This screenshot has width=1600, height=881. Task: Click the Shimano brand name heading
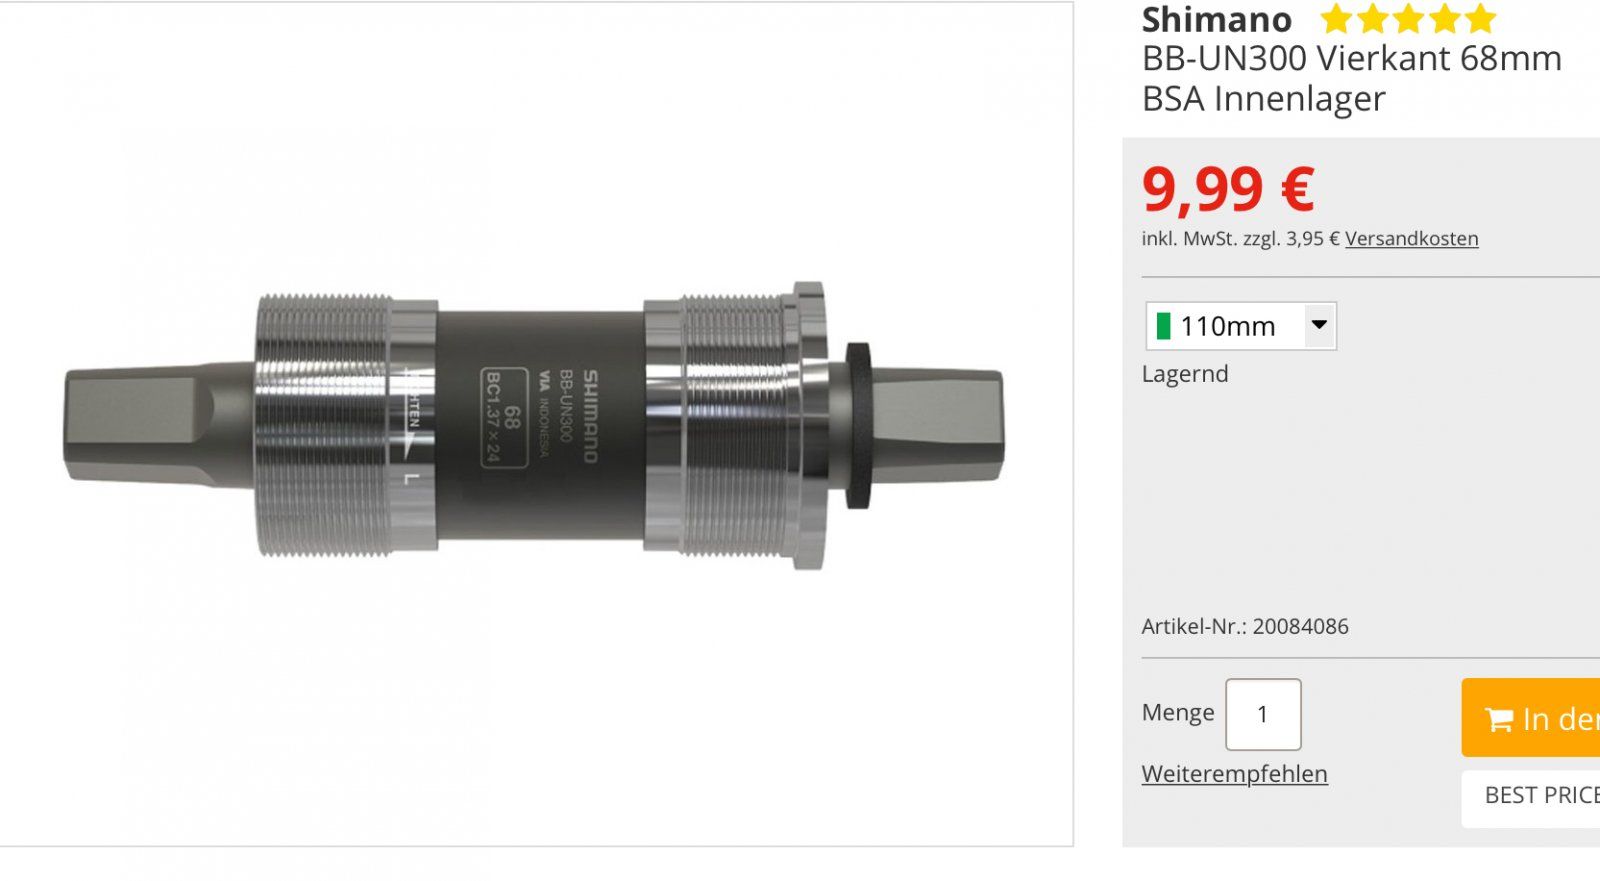[x=1216, y=20]
